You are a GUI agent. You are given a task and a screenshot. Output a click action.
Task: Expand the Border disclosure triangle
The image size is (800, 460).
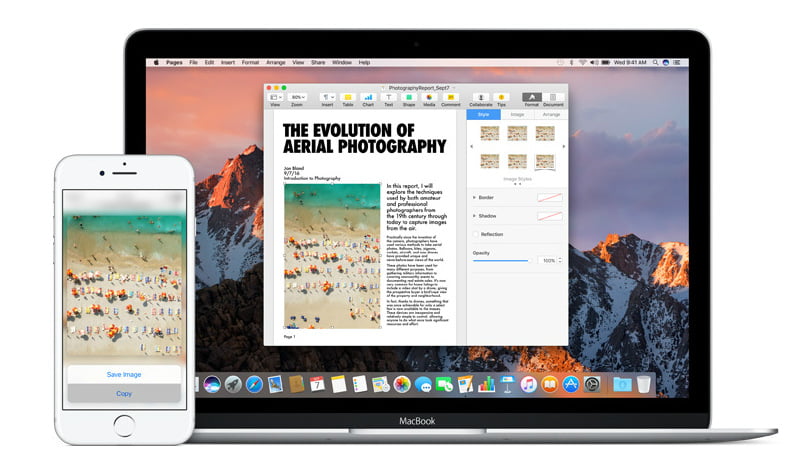tap(474, 198)
